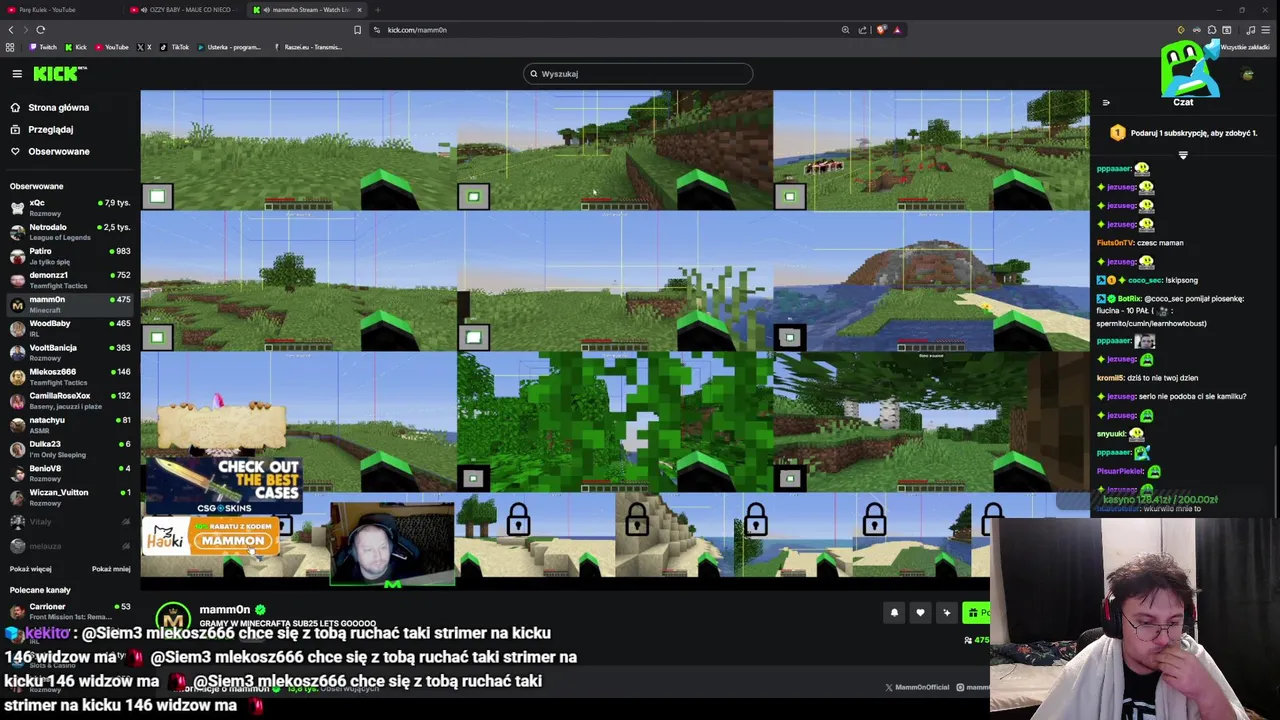Open the Usterka bookmark
This screenshot has height=720, width=1280.
[229, 47]
